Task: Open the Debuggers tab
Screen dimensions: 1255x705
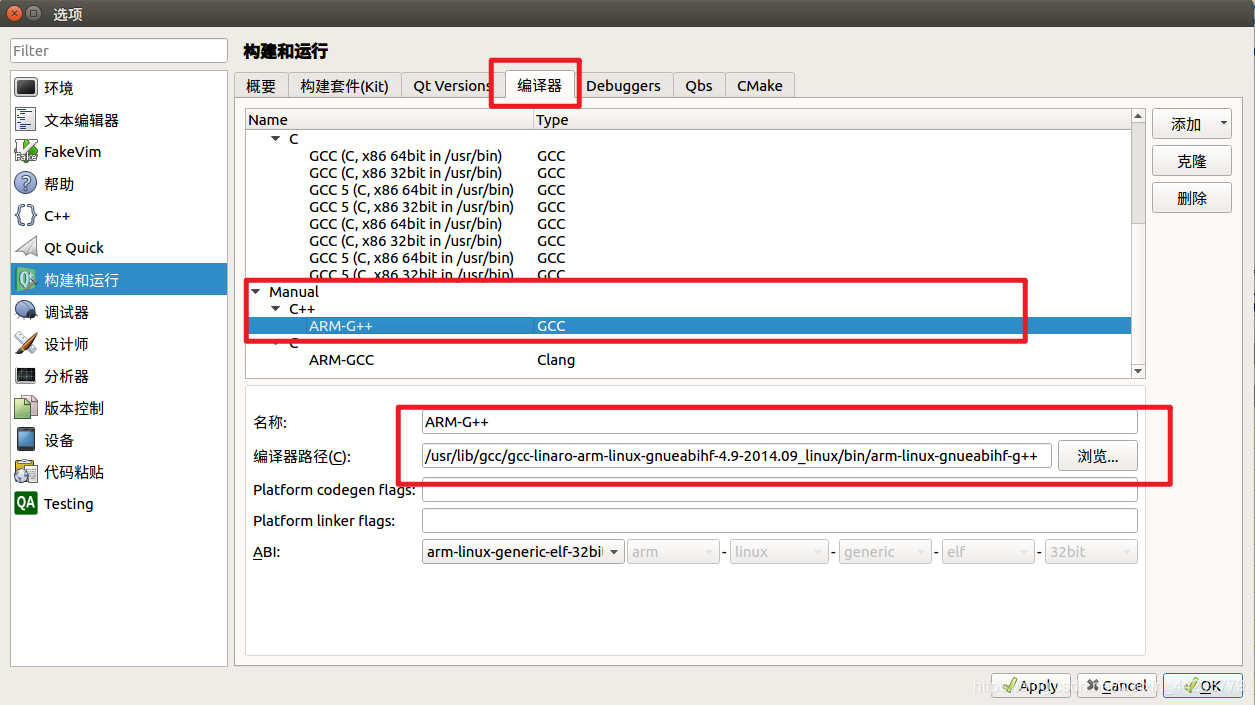Action: pos(623,86)
